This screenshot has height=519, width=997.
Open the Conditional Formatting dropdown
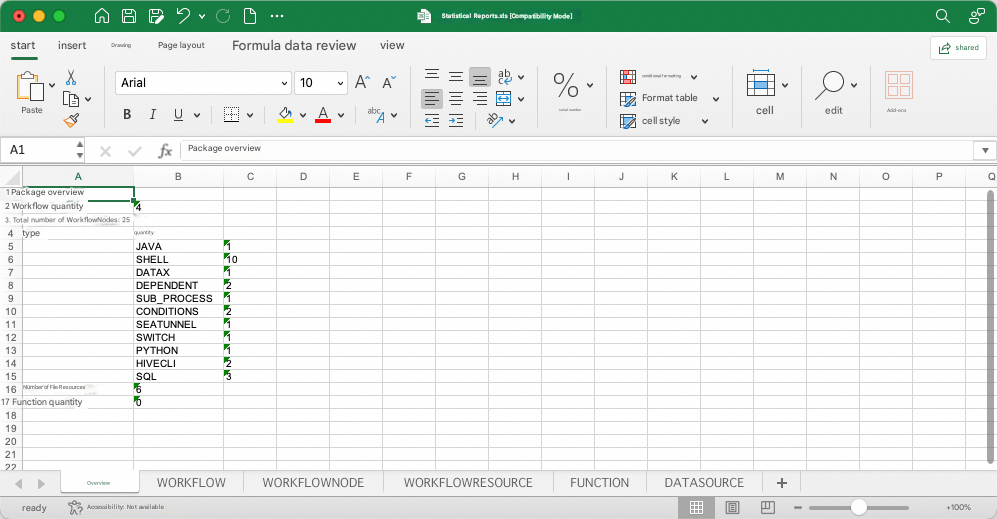coord(694,77)
